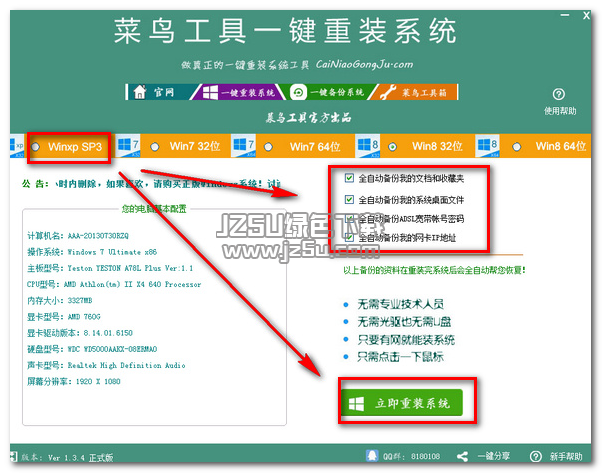Click the QQ群 penguin icon
This screenshot has height=473, width=602.
pyautogui.click(x=372, y=456)
